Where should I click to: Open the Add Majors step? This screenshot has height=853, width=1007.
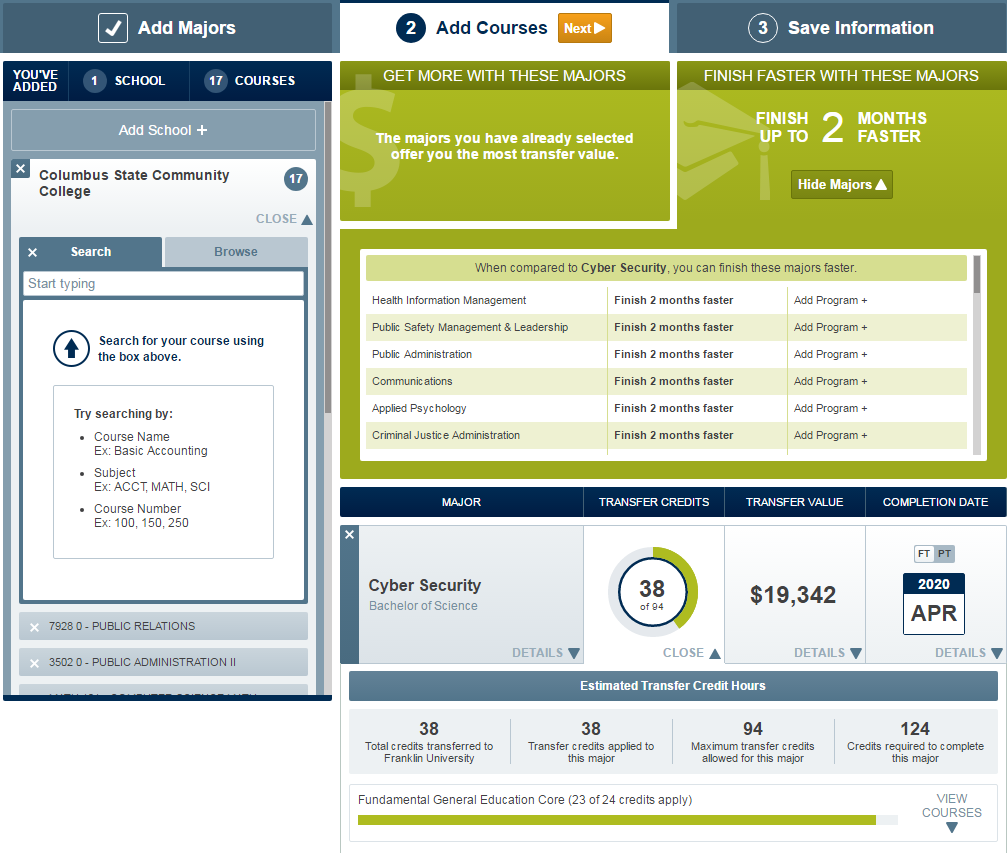coord(168,28)
